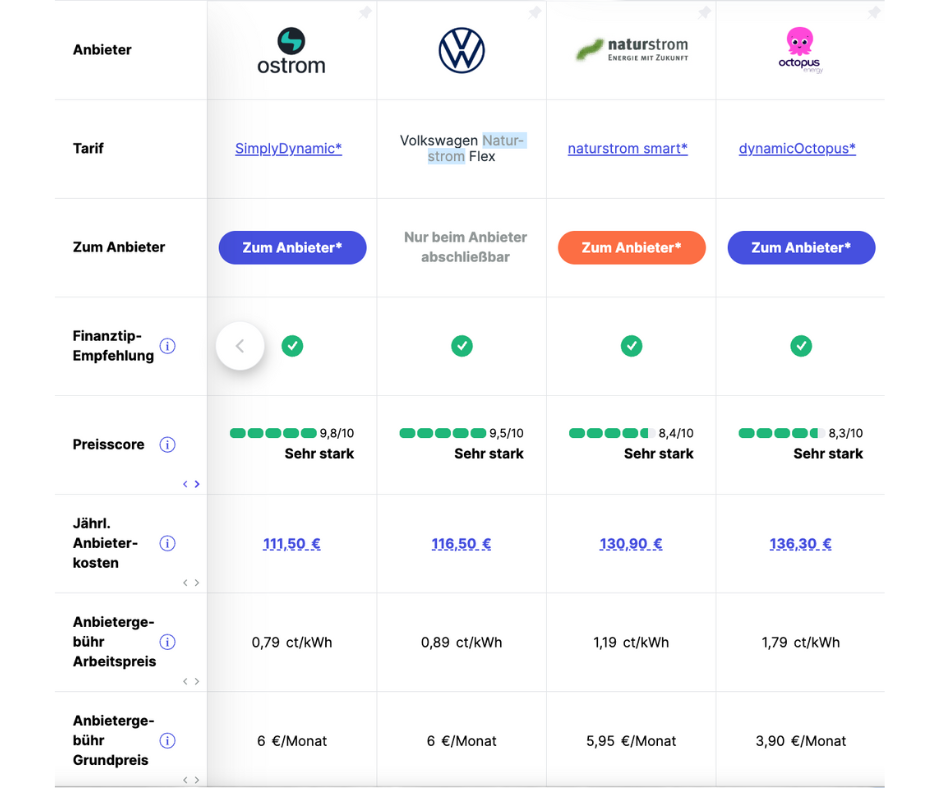
Task: Open the naturstrom smart tariff link
Action: click(x=628, y=148)
